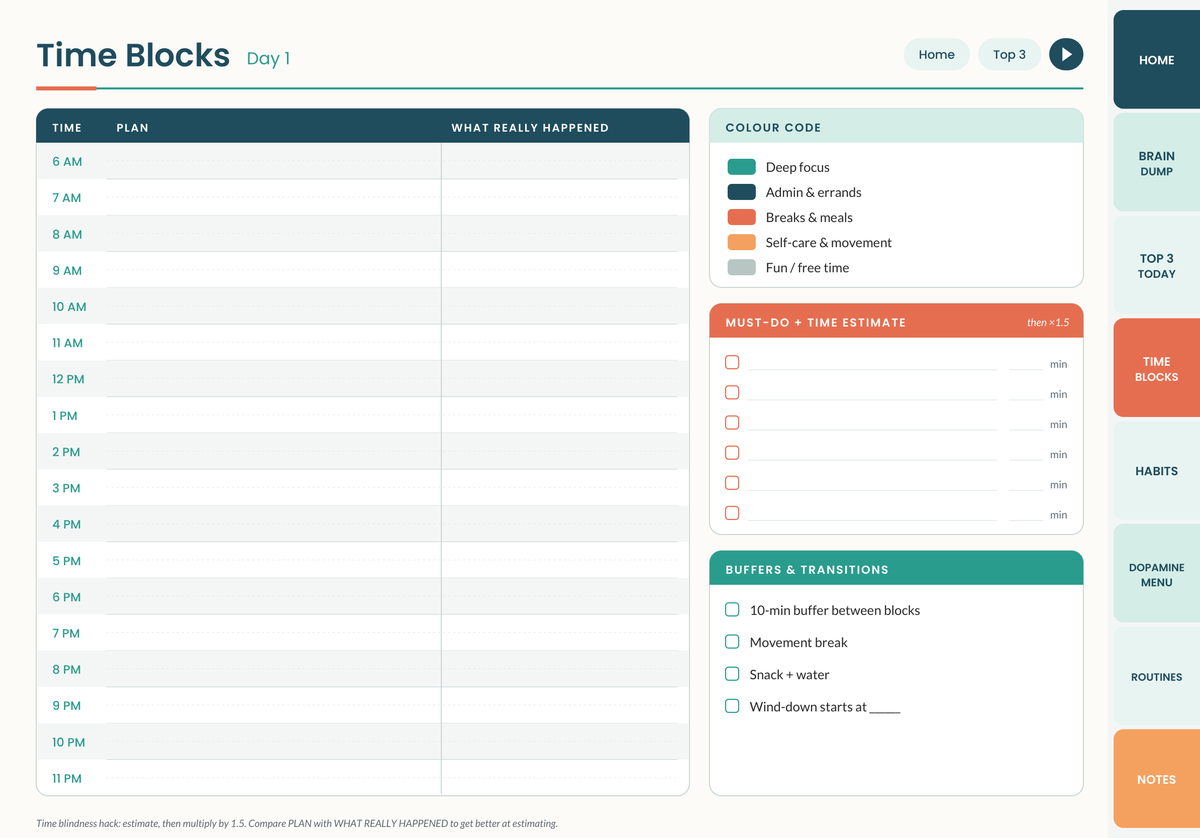The image size is (1200, 838).
Task: Select the Admin & errands navy swatch
Action: [741, 192]
